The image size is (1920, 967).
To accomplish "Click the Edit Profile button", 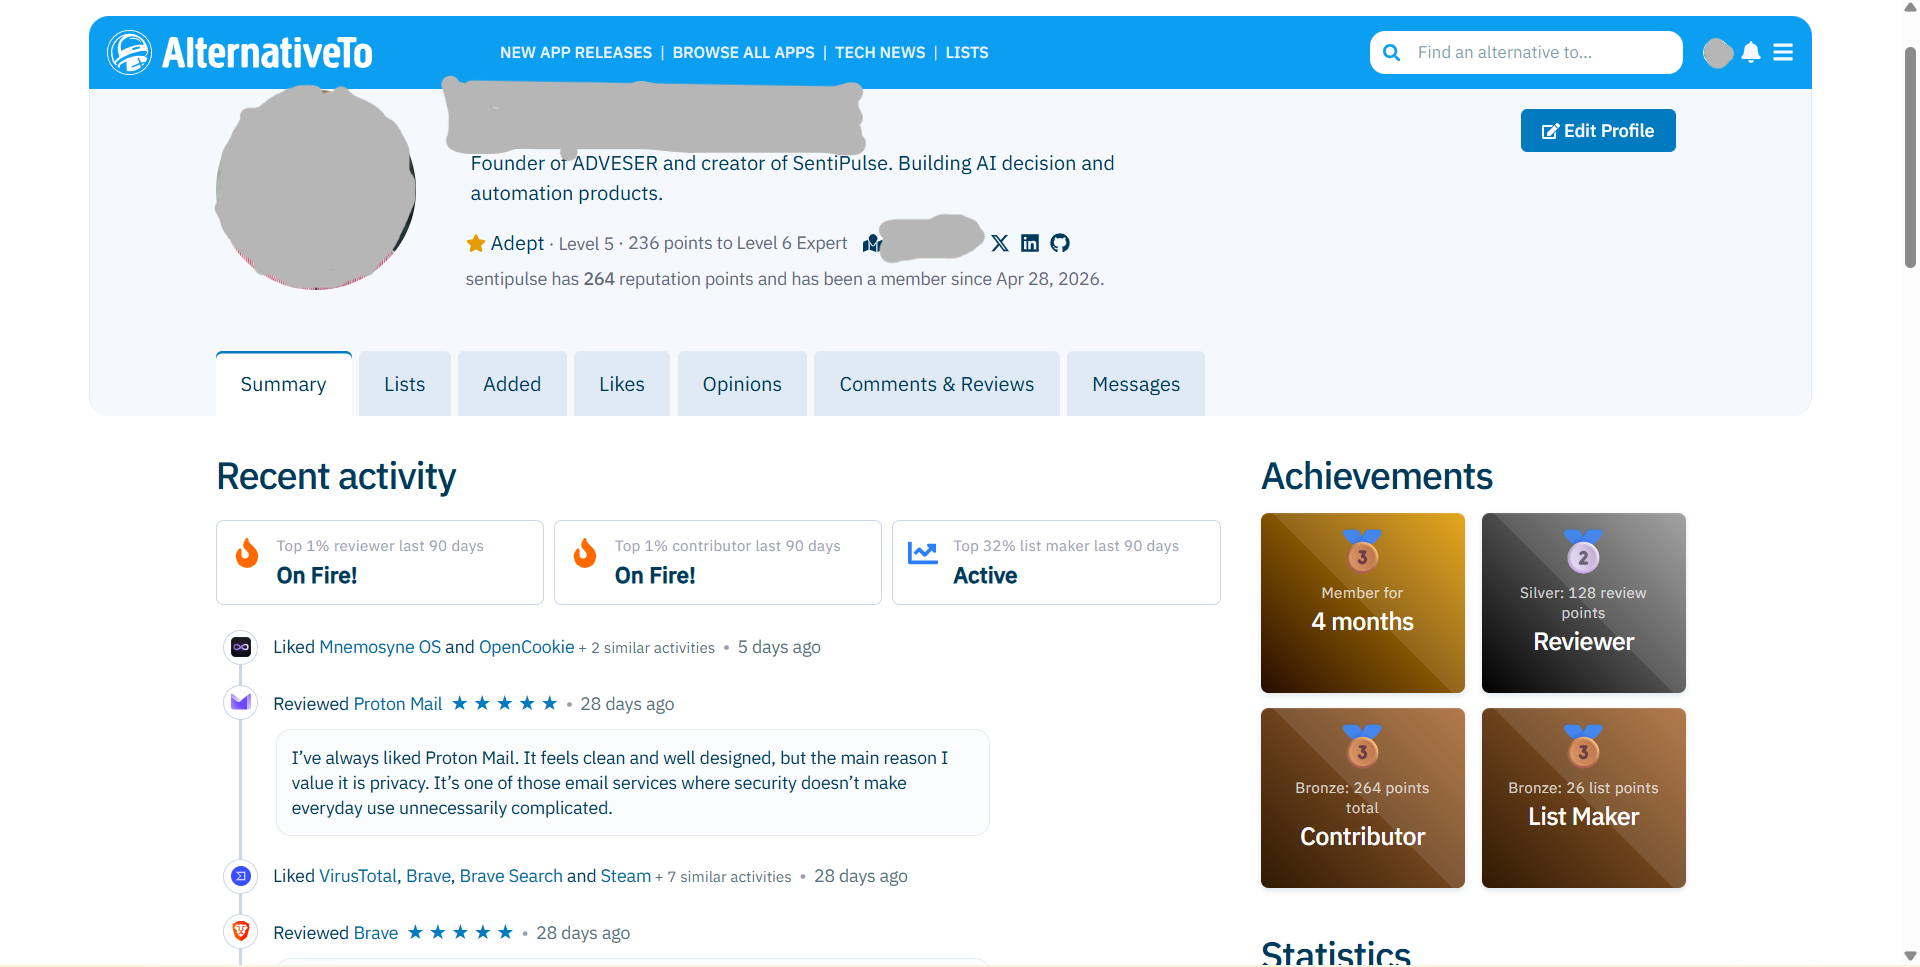I will 1598,131.
